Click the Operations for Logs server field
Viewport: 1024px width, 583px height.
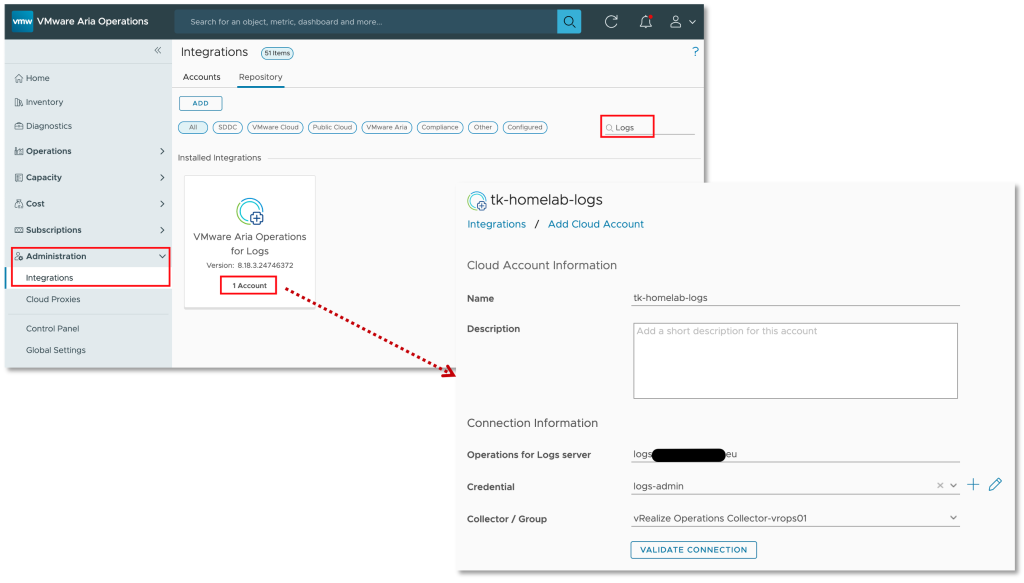coord(795,454)
